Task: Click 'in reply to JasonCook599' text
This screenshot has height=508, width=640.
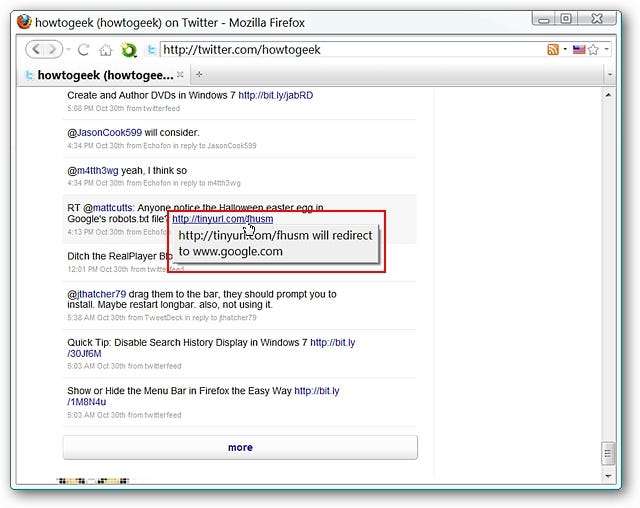Action: (x=214, y=146)
